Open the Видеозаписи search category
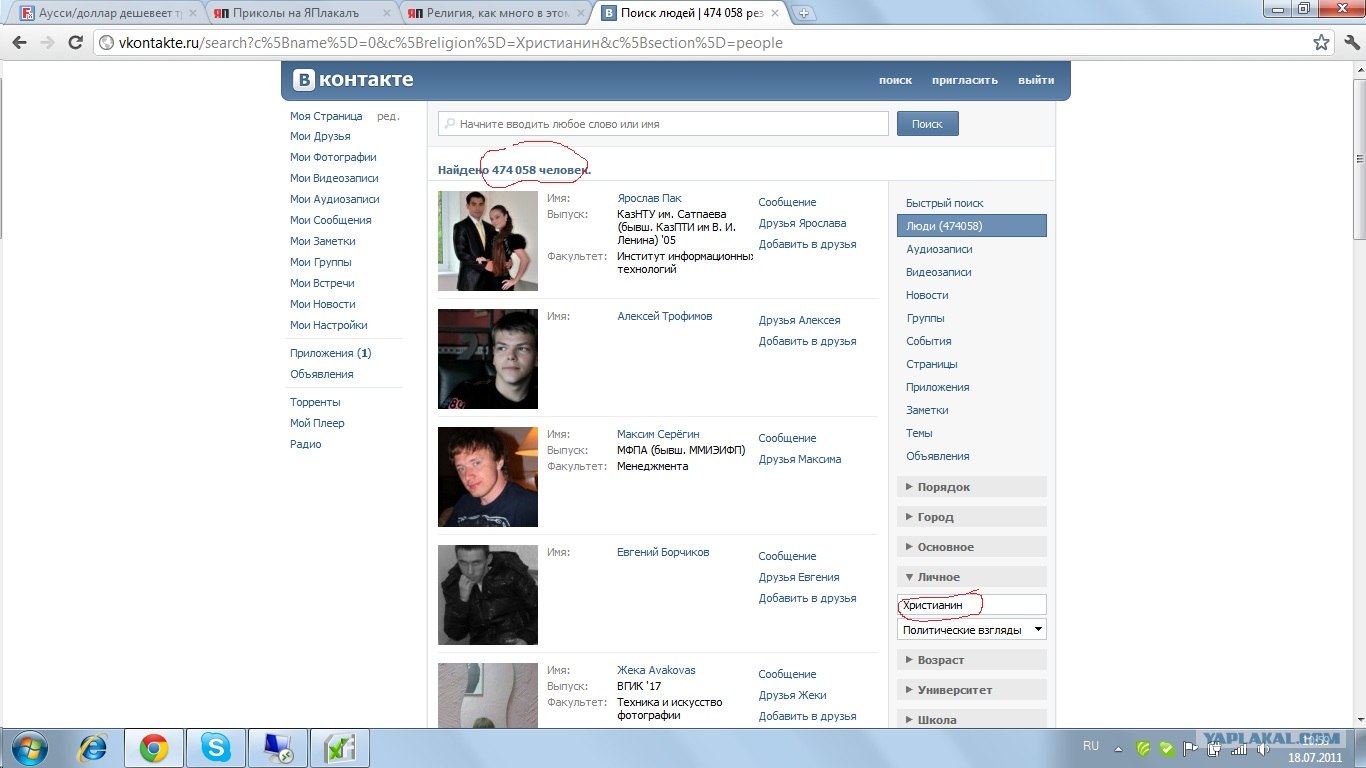1366x768 pixels. click(938, 272)
